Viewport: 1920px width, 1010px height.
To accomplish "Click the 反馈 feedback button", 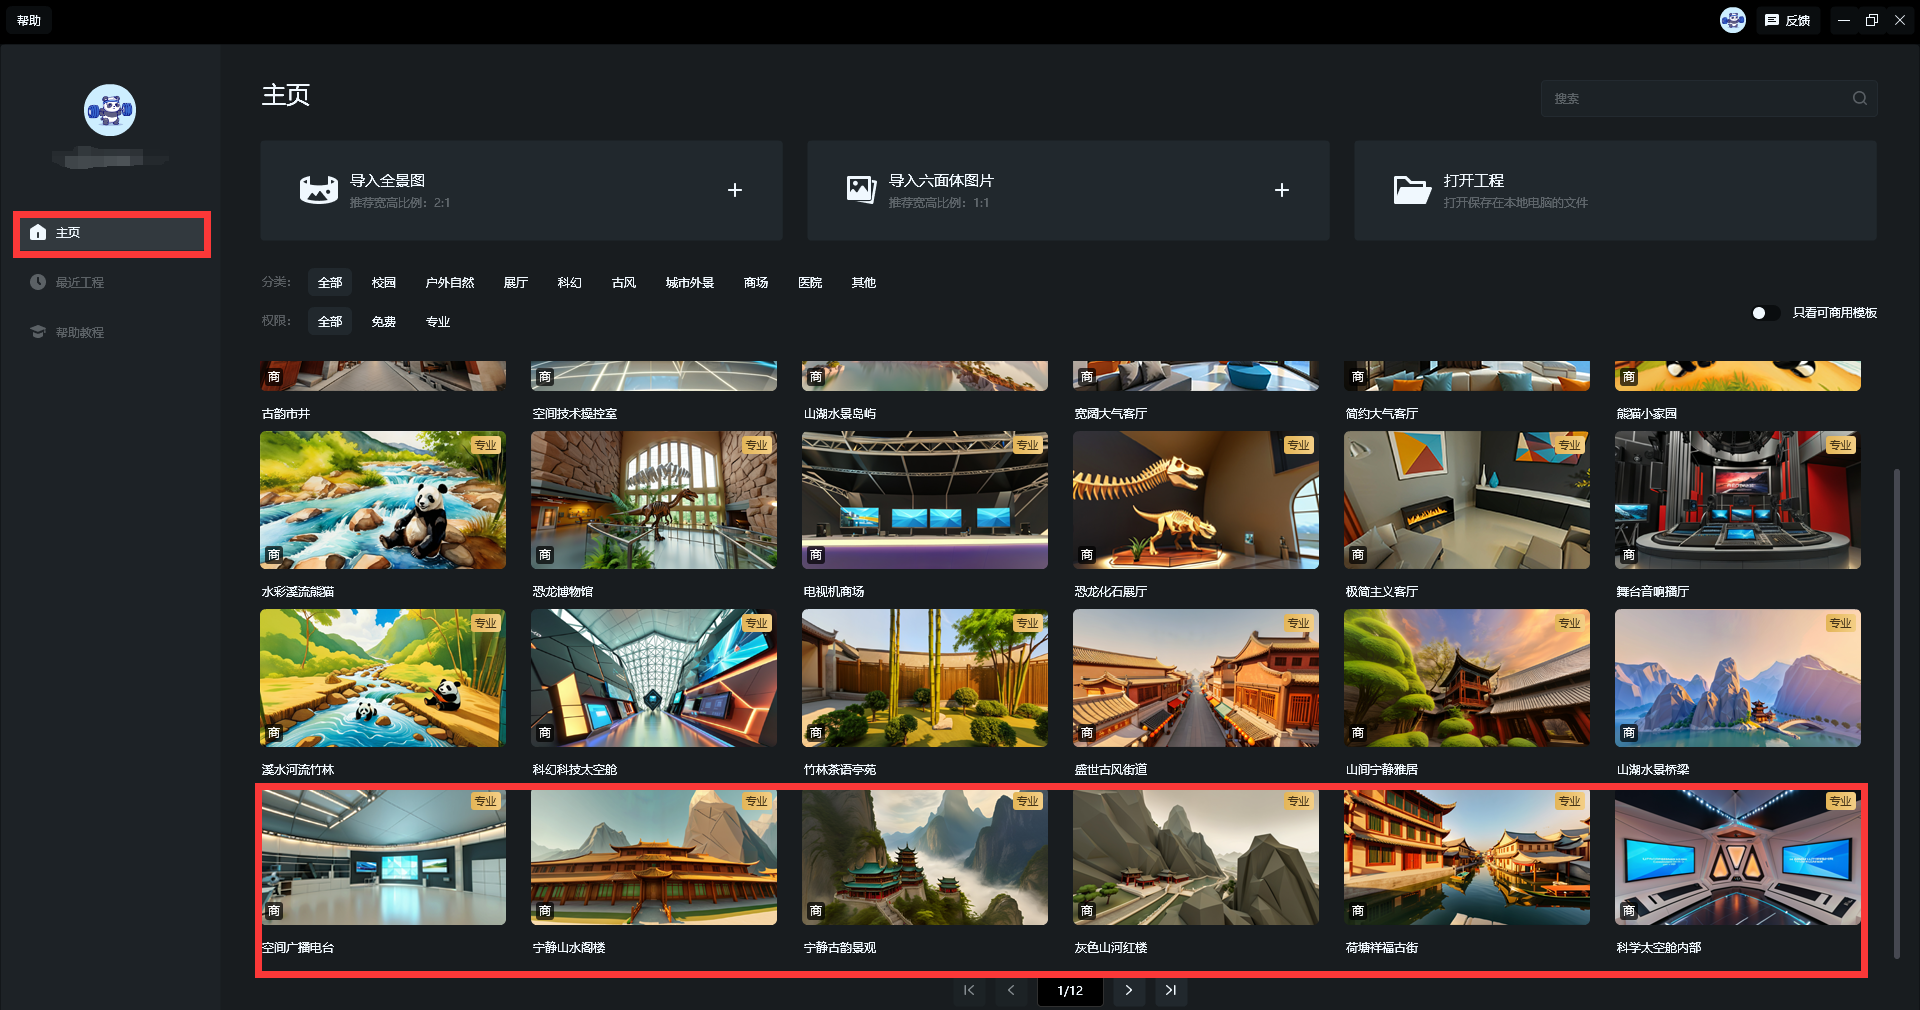I will pyautogui.click(x=1788, y=20).
